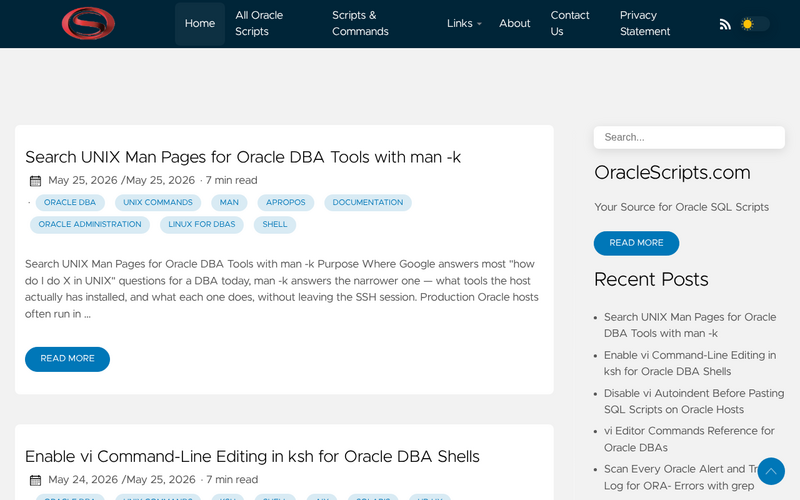Click calendar icon beside May 24, 2026 date
The image size is (800, 500).
point(35,480)
